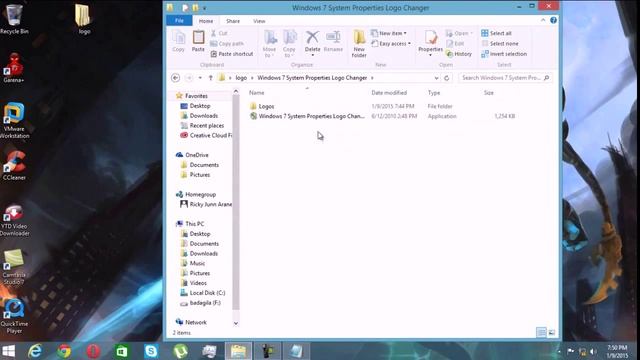This screenshot has height=360, width=640.
Task: Click the Edit command in the Open group
Action: point(455,44)
